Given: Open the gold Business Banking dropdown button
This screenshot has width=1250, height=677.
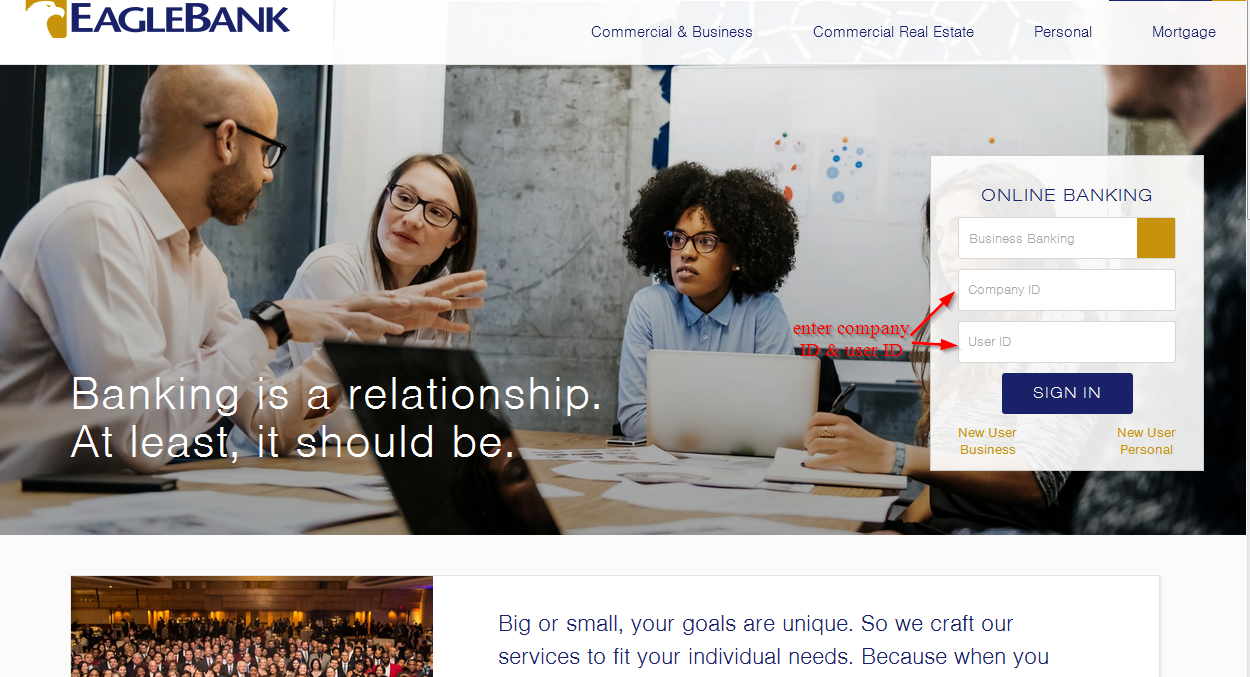Looking at the screenshot, I should (1156, 238).
